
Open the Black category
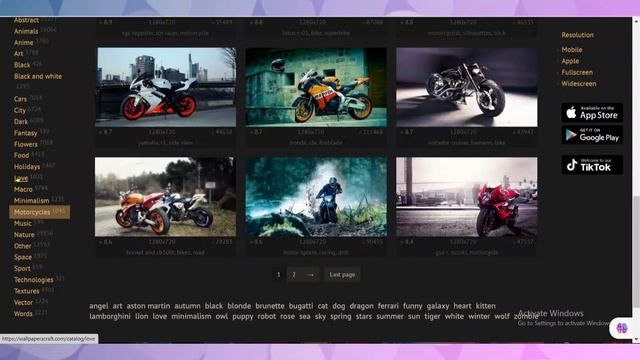(22, 65)
